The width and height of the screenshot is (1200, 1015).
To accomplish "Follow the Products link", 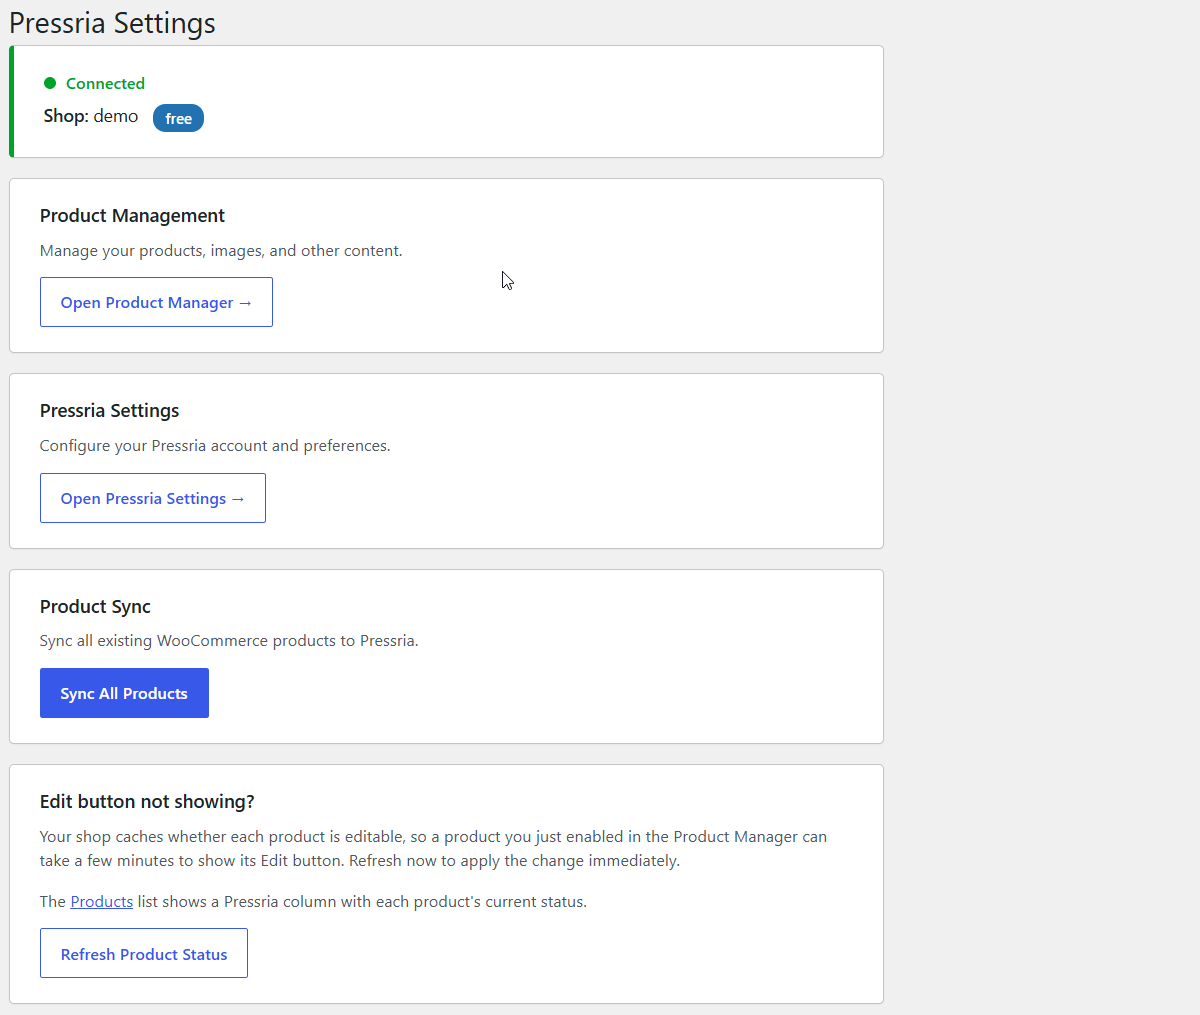I will click(102, 901).
